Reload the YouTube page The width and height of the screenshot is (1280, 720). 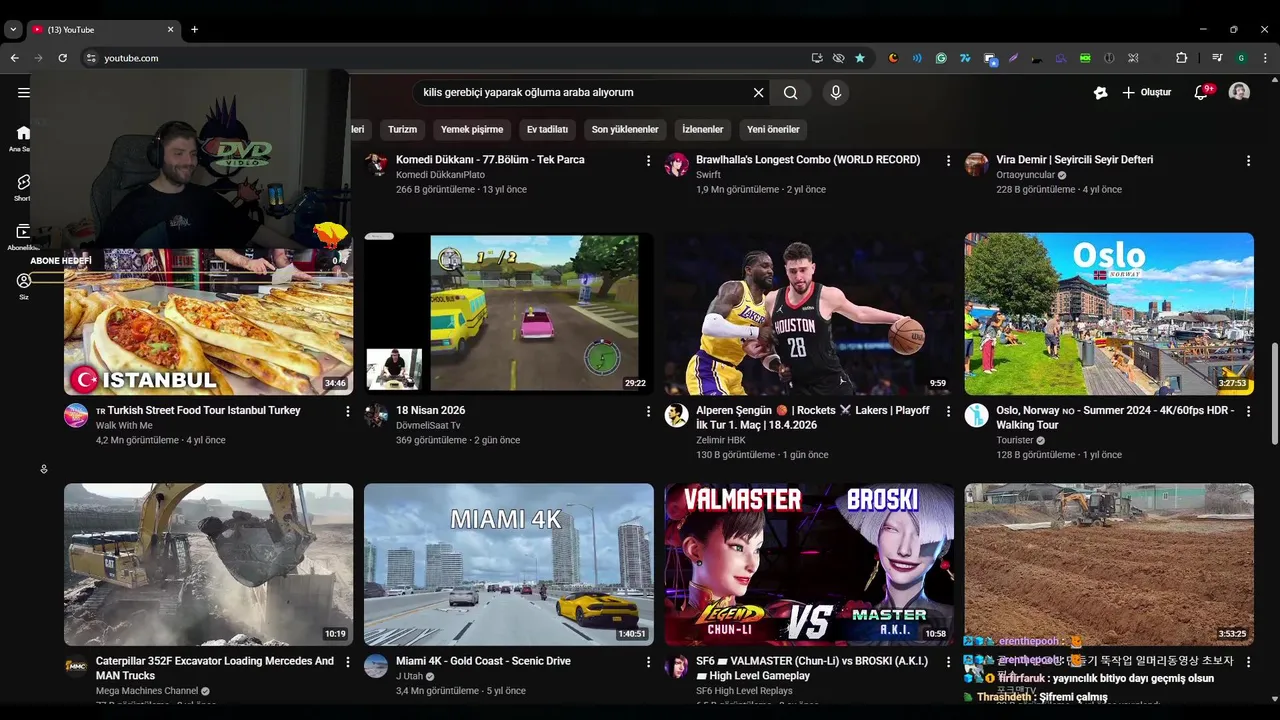point(62,58)
